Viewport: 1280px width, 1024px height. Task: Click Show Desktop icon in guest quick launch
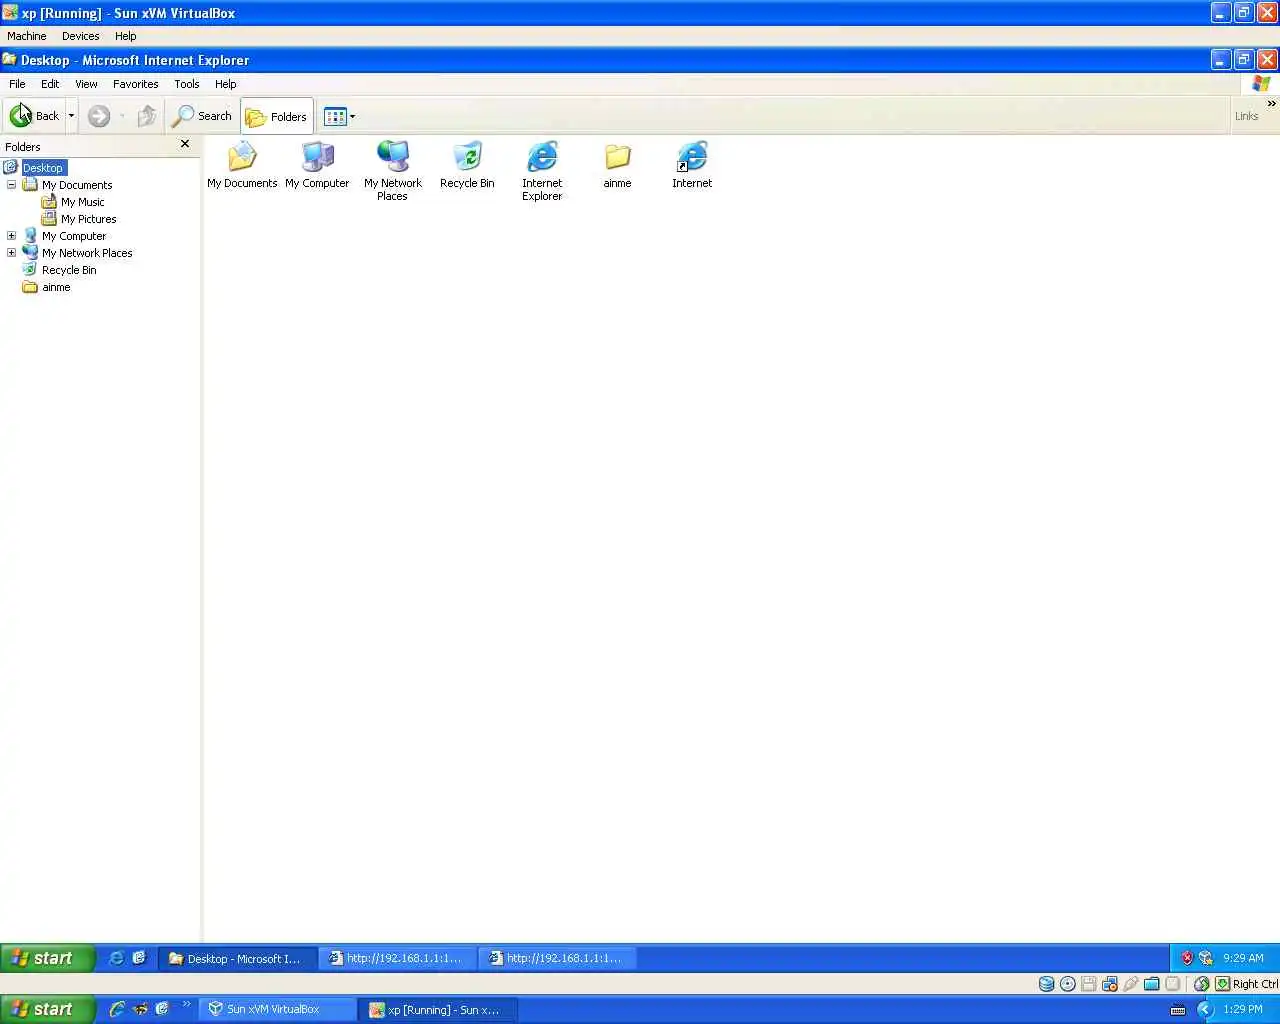tap(139, 958)
